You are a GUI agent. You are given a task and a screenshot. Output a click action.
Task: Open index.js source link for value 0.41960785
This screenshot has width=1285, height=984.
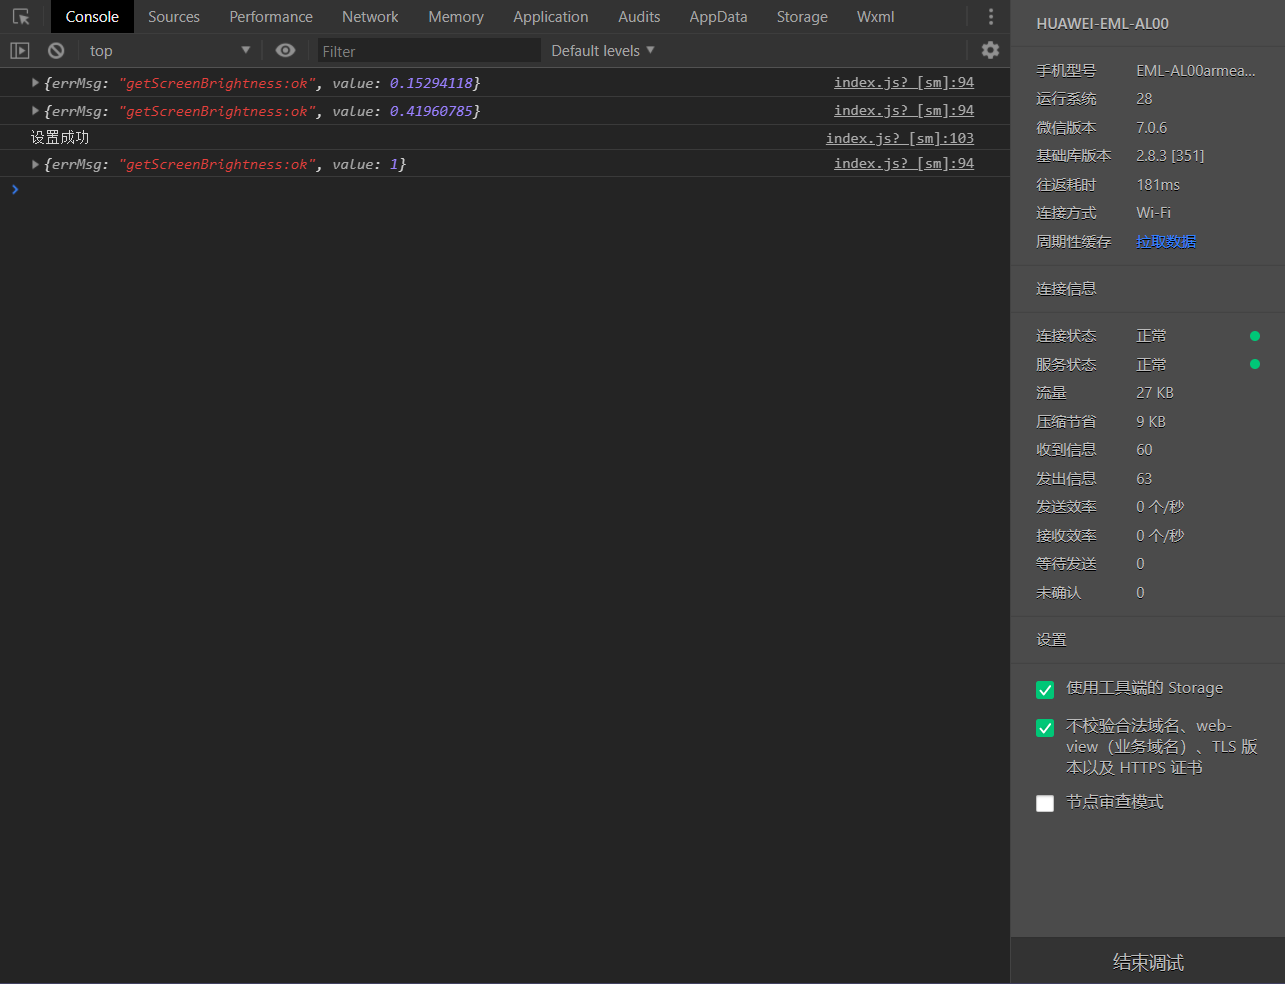pyautogui.click(x=904, y=110)
